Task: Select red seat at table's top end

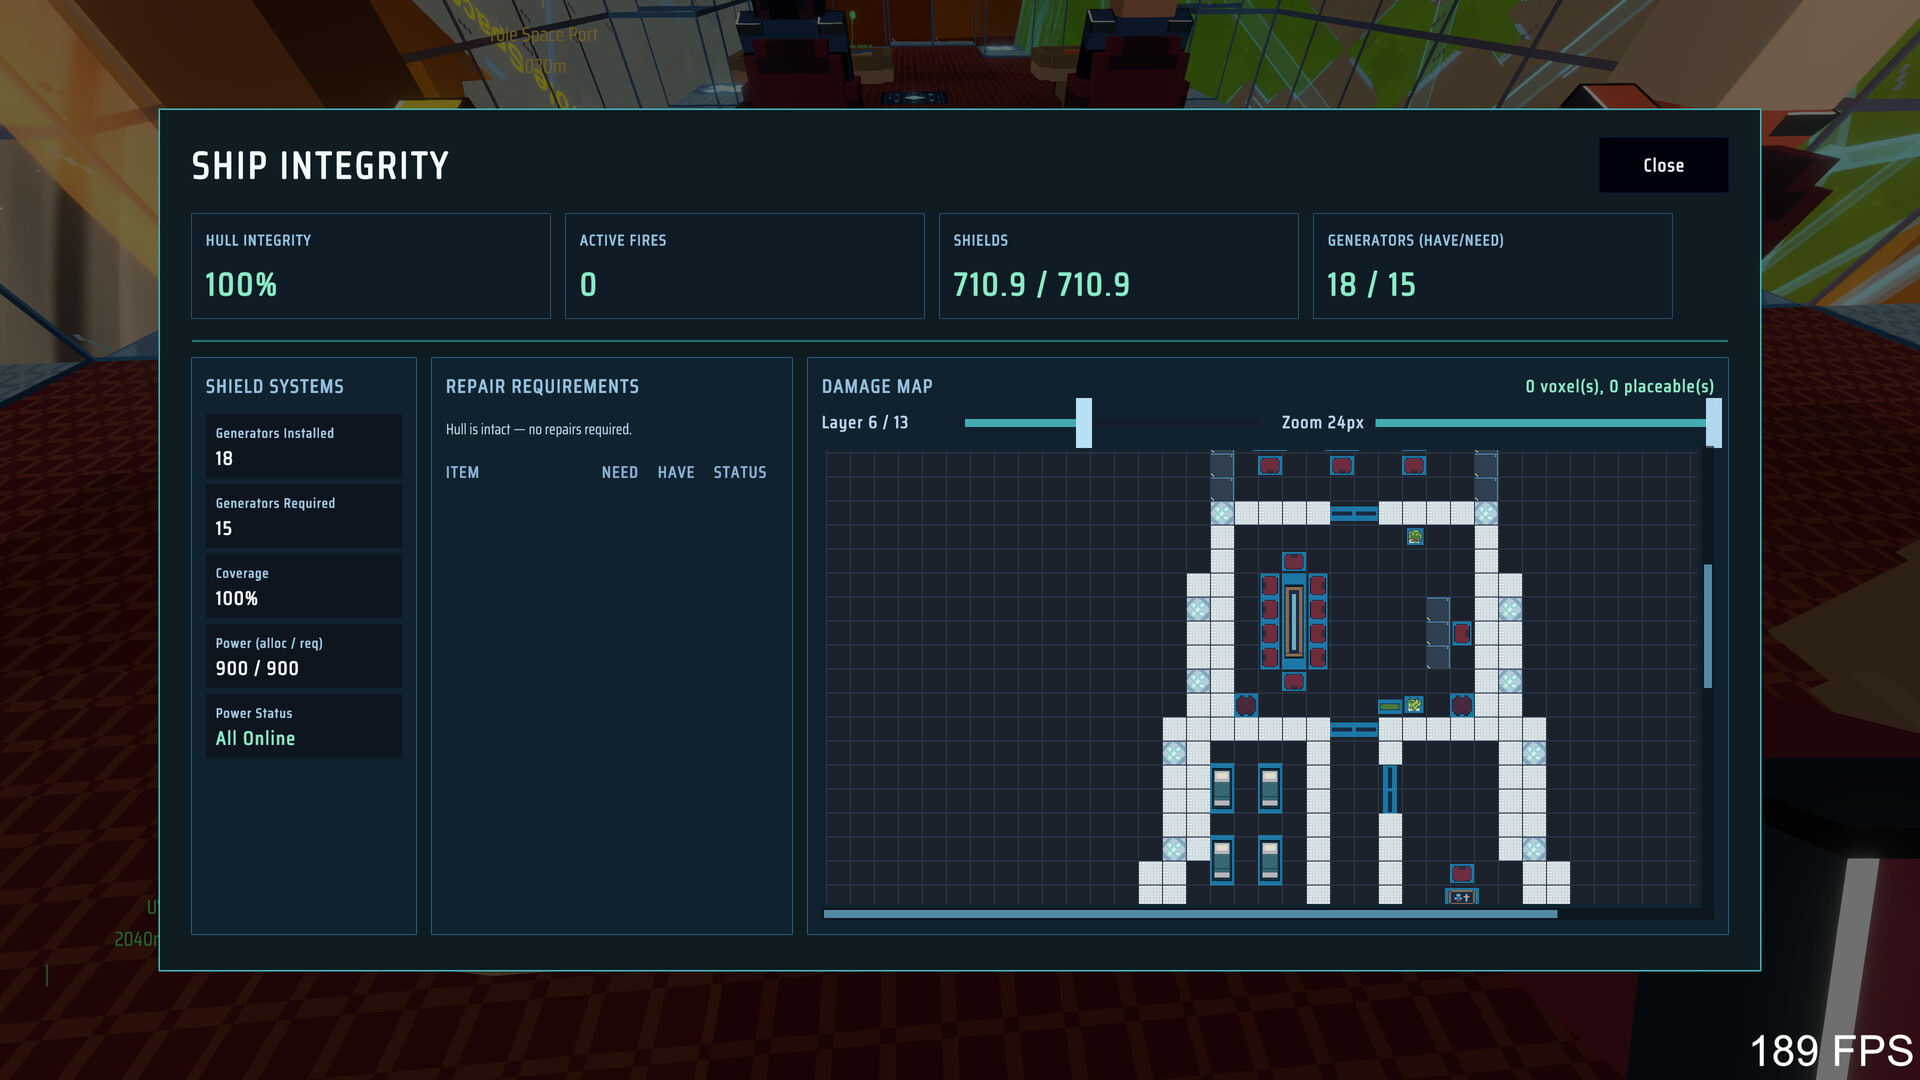Action: tap(1294, 561)
